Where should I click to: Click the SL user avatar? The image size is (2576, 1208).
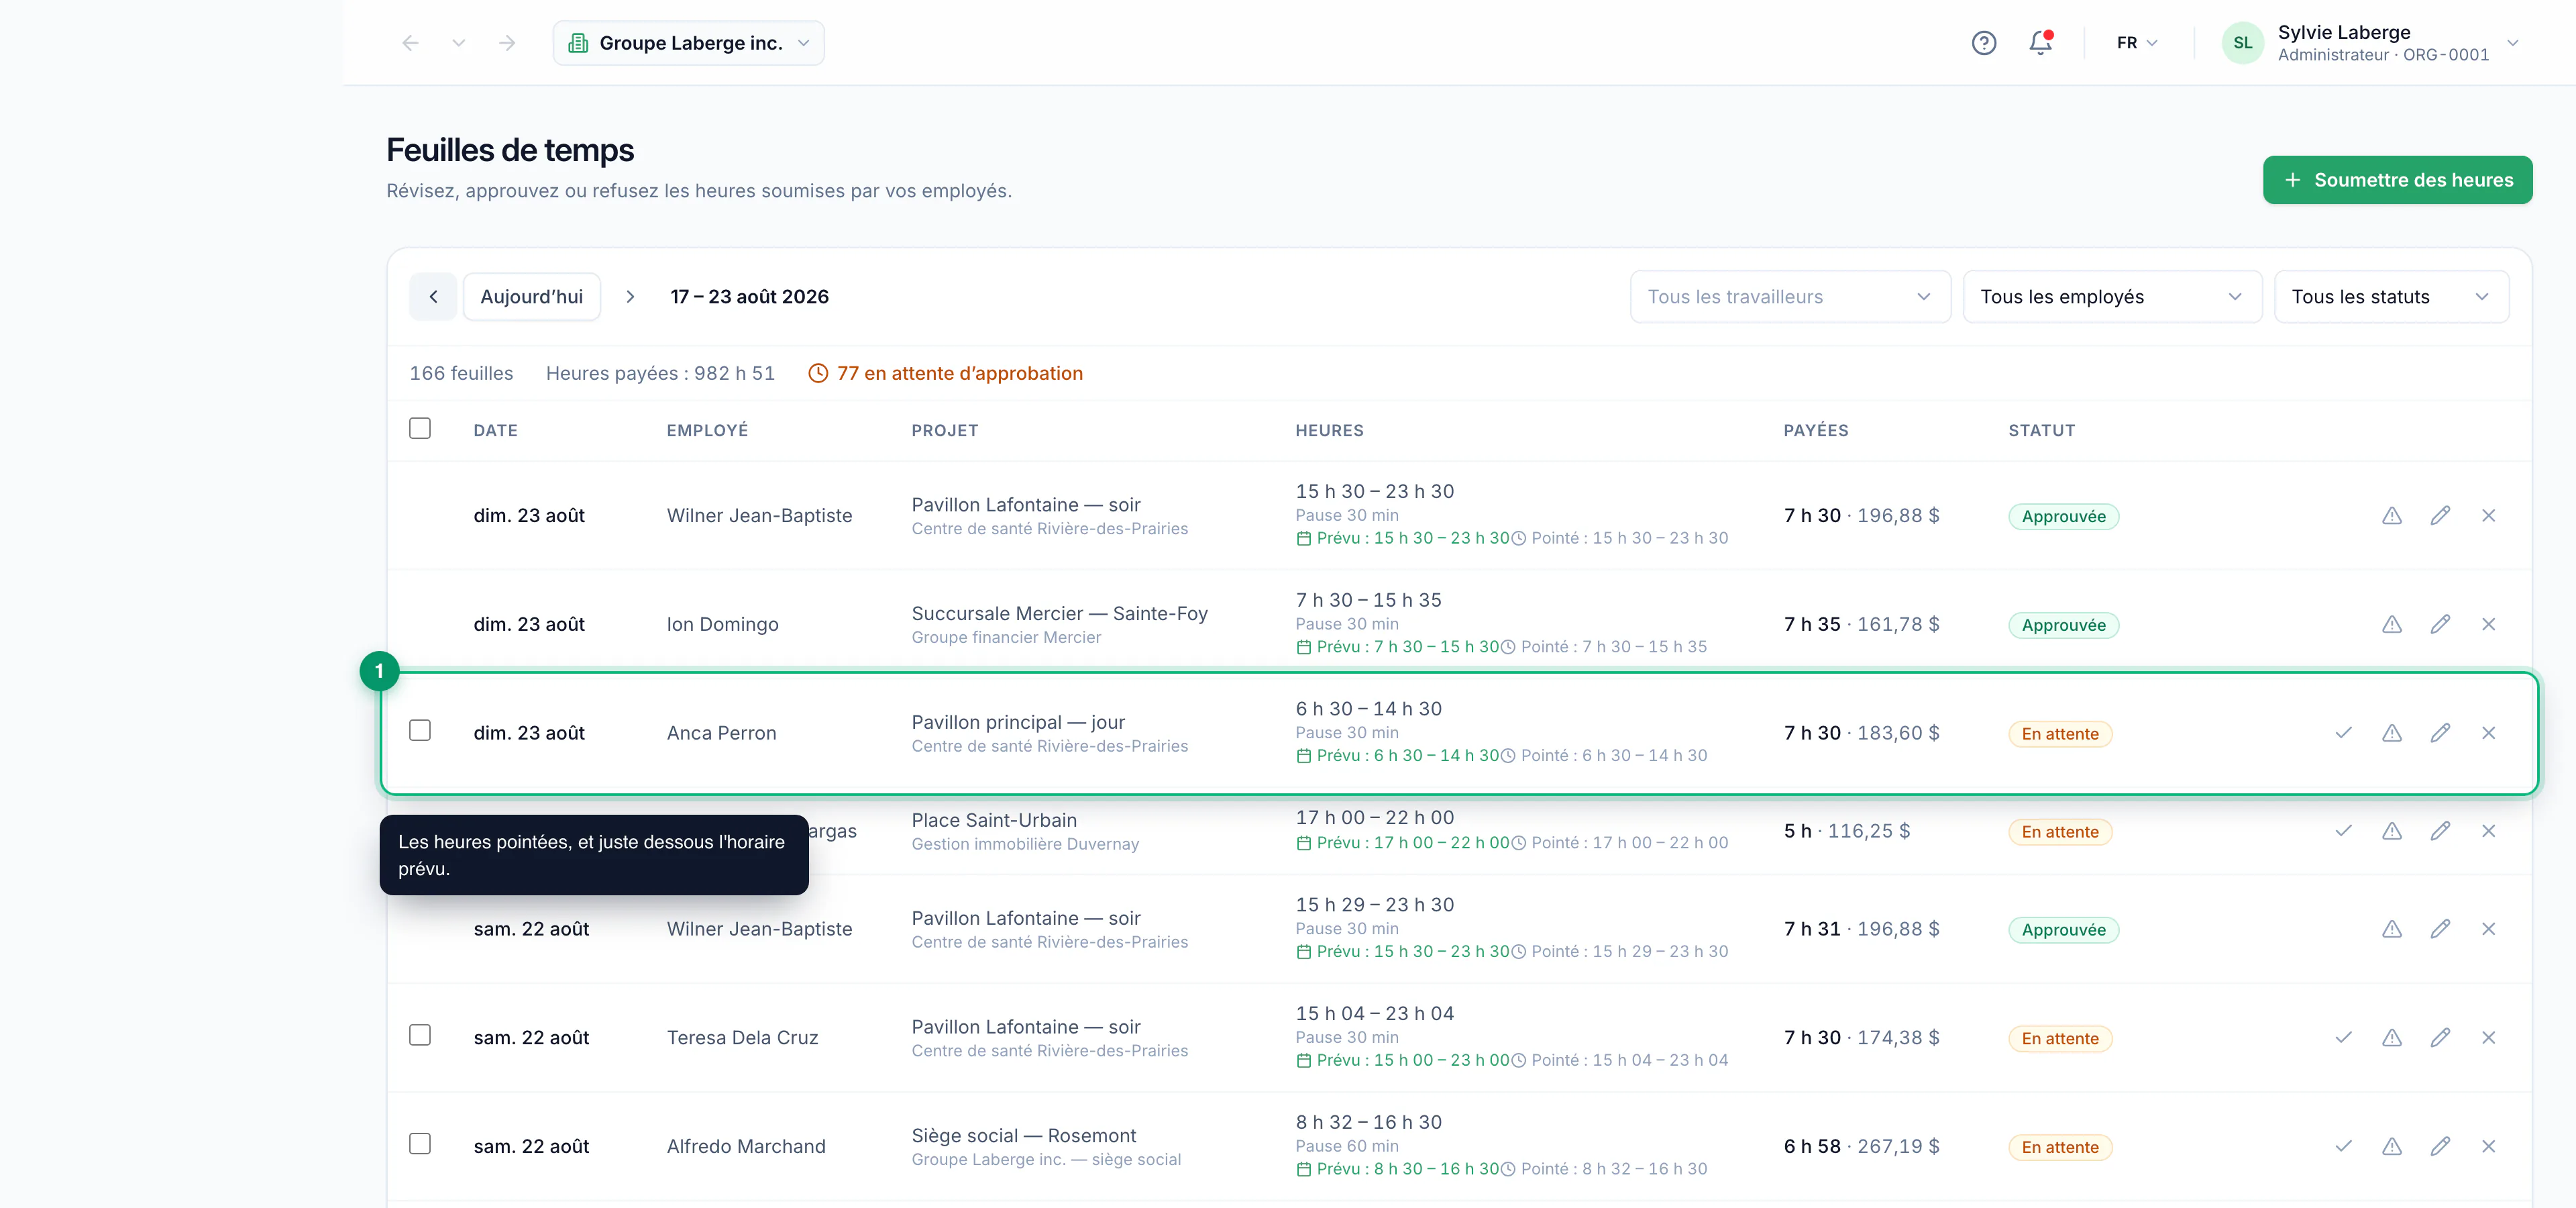2242,43
